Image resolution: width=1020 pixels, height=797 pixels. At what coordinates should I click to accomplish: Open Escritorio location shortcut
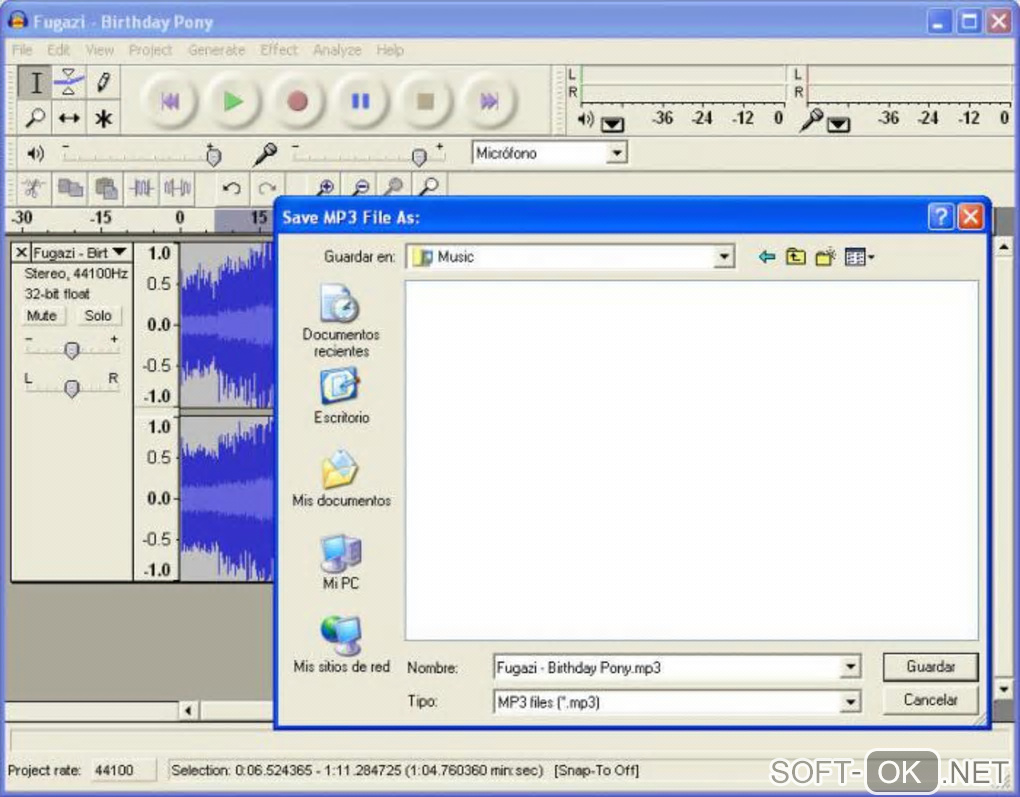[341, 396]
